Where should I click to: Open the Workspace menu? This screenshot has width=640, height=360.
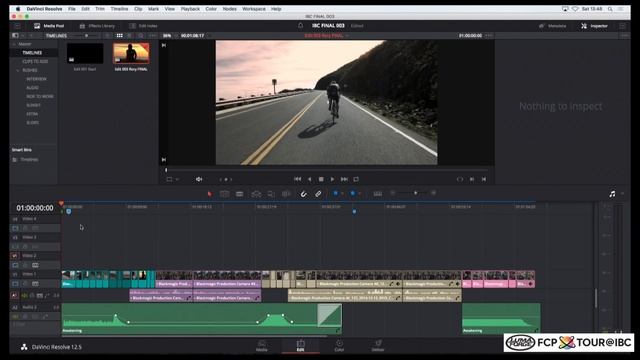(254, 9)
